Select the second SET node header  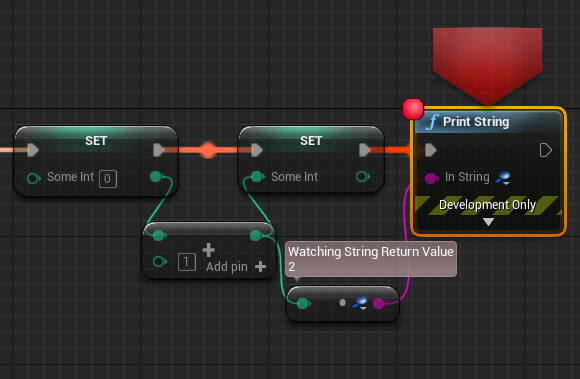coord(311,141)
